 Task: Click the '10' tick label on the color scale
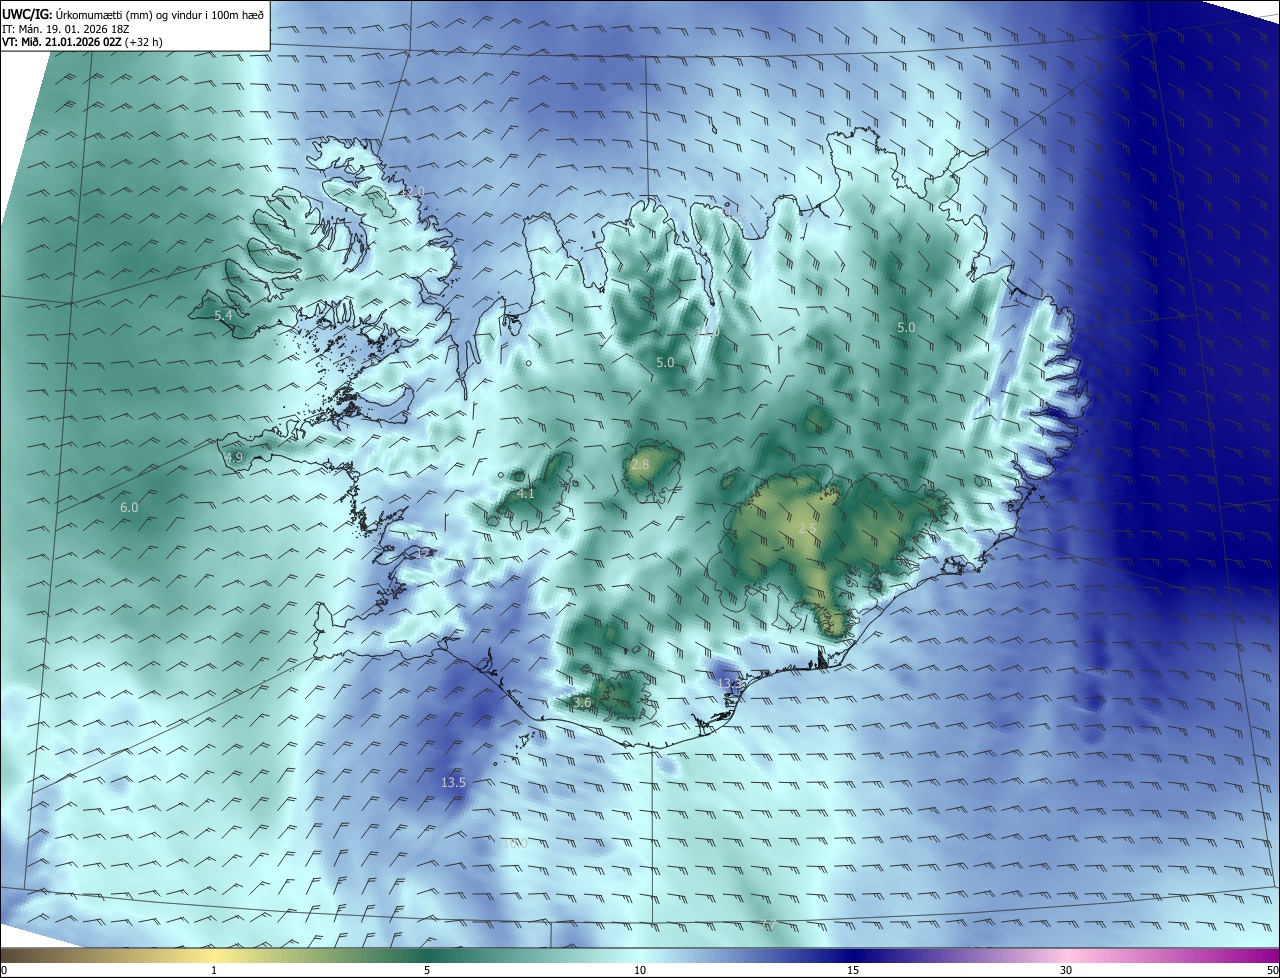pyautogui.click(x=640, y=970)
